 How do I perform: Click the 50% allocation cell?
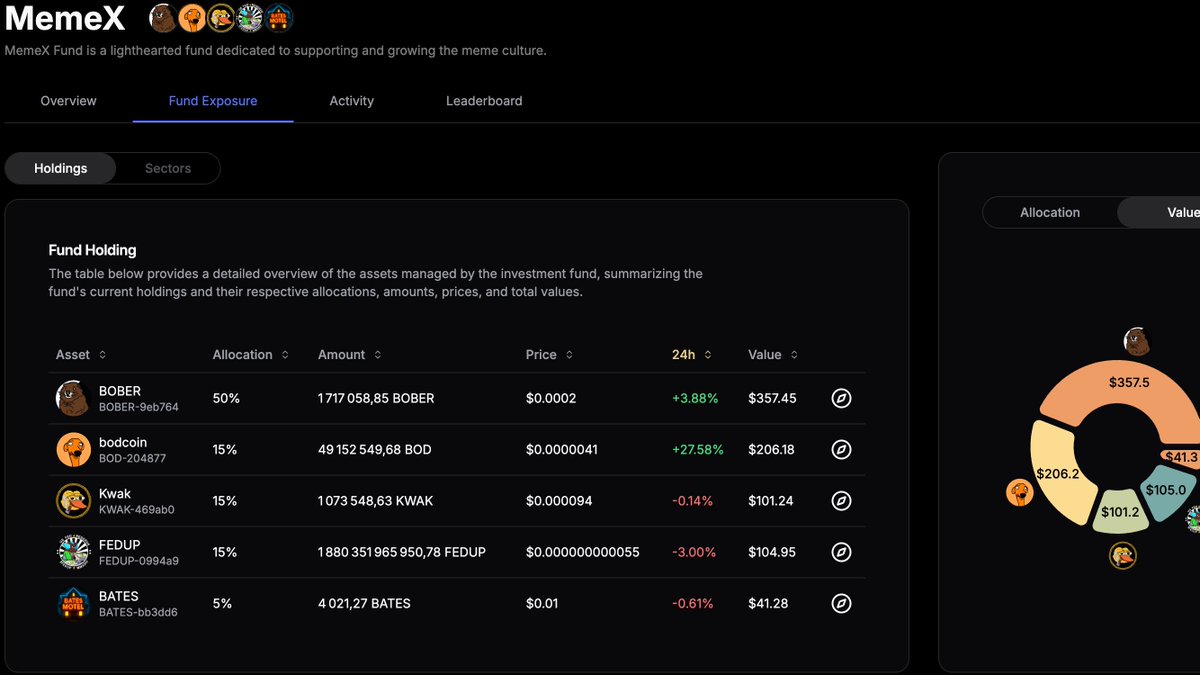pyautogui.click(x=226, y=398)
